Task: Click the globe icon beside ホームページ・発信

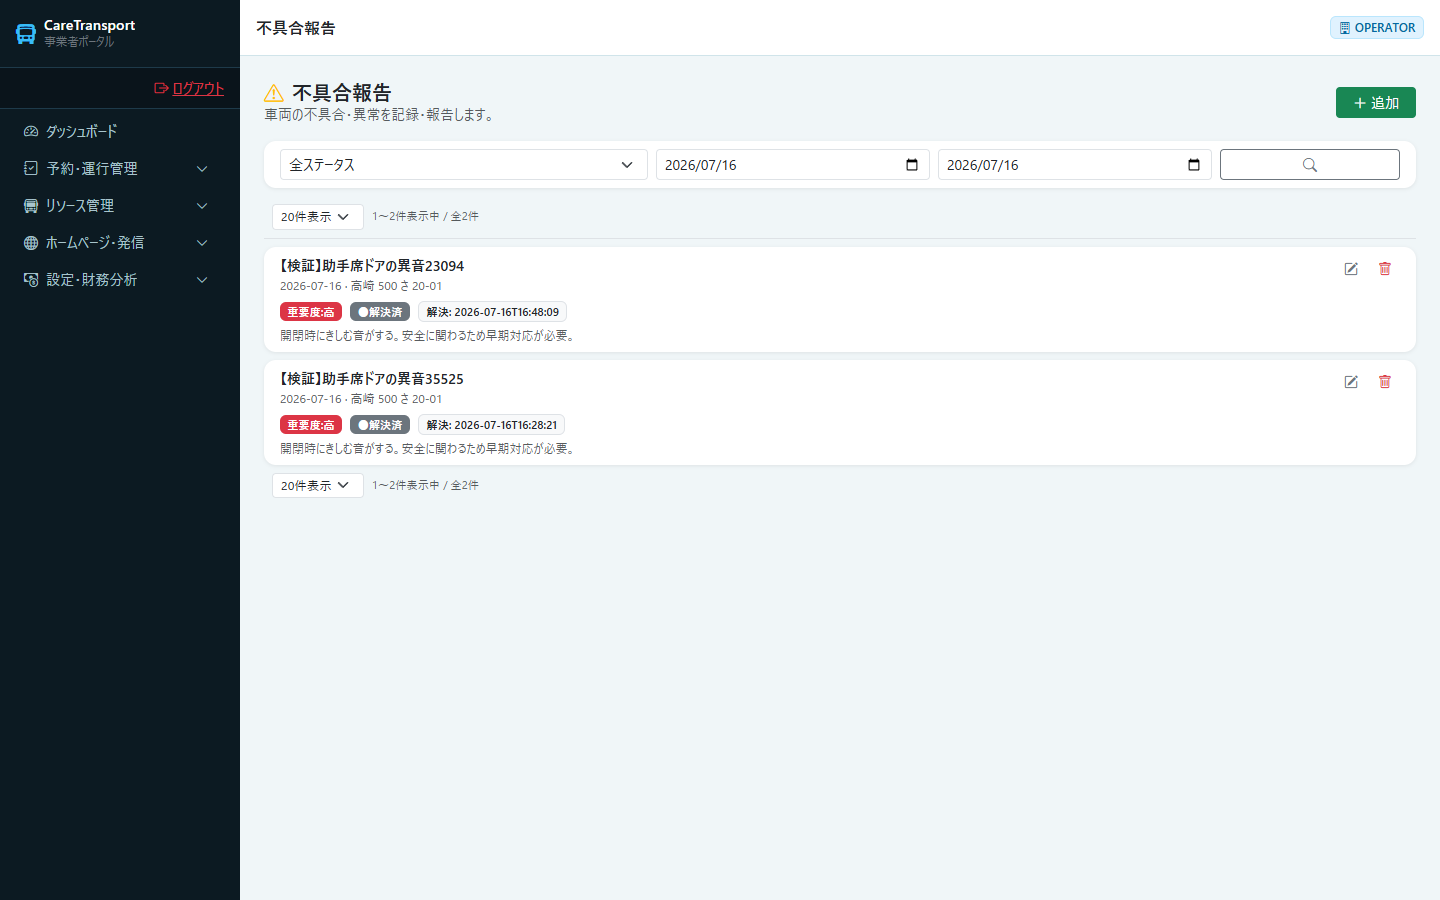Action: [31, 242]
